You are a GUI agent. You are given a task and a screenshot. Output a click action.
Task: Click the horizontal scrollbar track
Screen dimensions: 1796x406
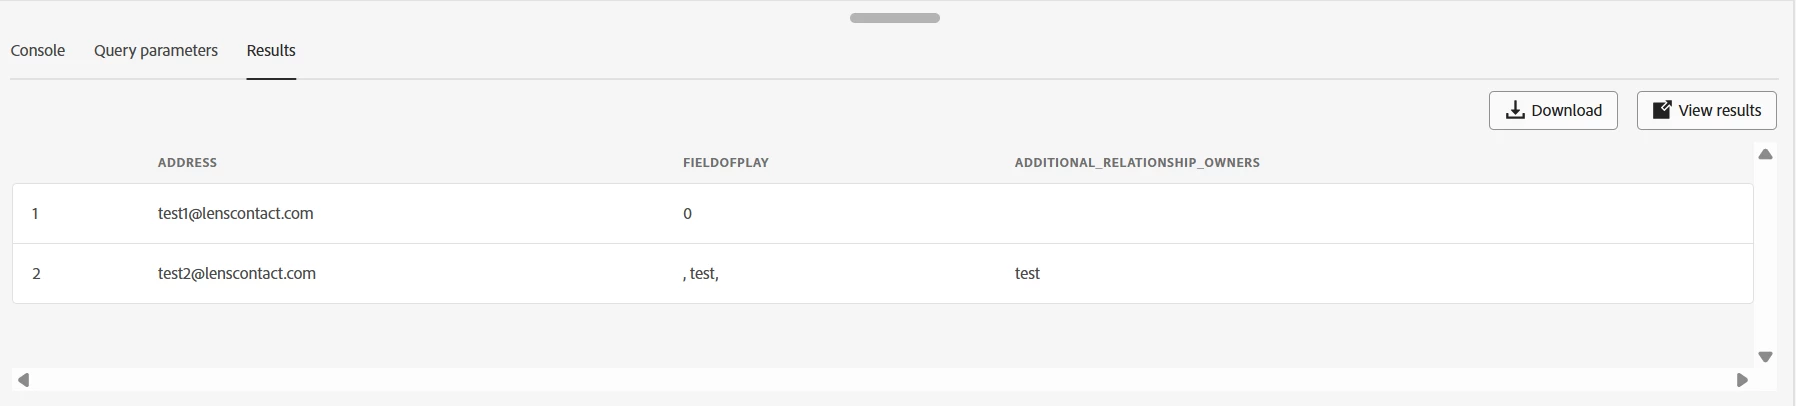point(883,380)
